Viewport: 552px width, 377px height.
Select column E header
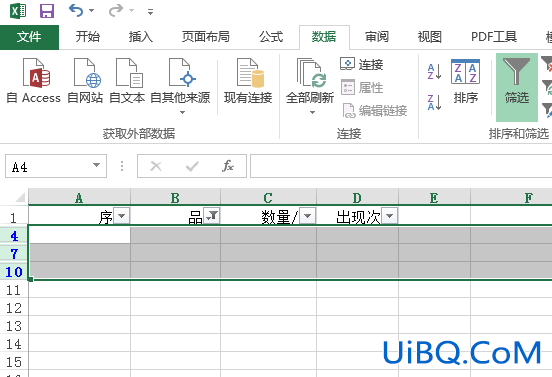click(x=434, y=197)
